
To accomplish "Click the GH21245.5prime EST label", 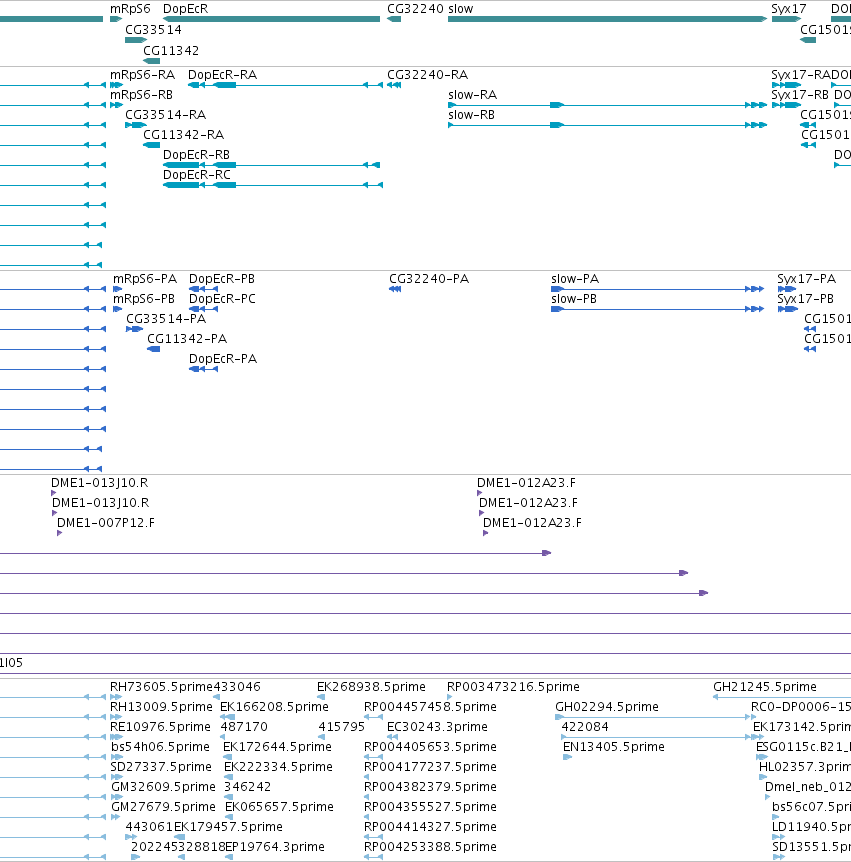I will pos(765,687).
